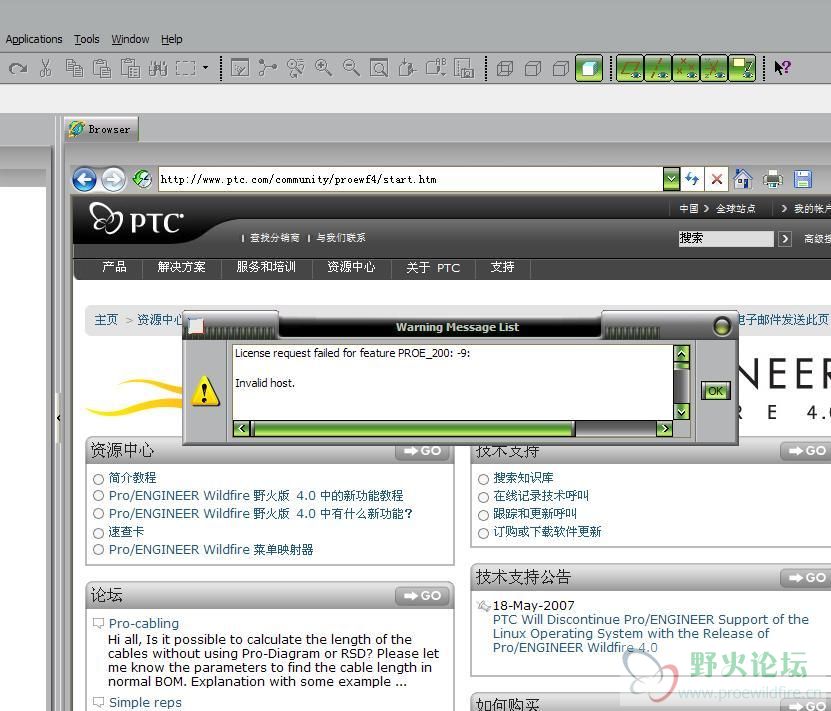Click the Orient mode icon
This screenshot has height=711, width=831.
(295, 68)
